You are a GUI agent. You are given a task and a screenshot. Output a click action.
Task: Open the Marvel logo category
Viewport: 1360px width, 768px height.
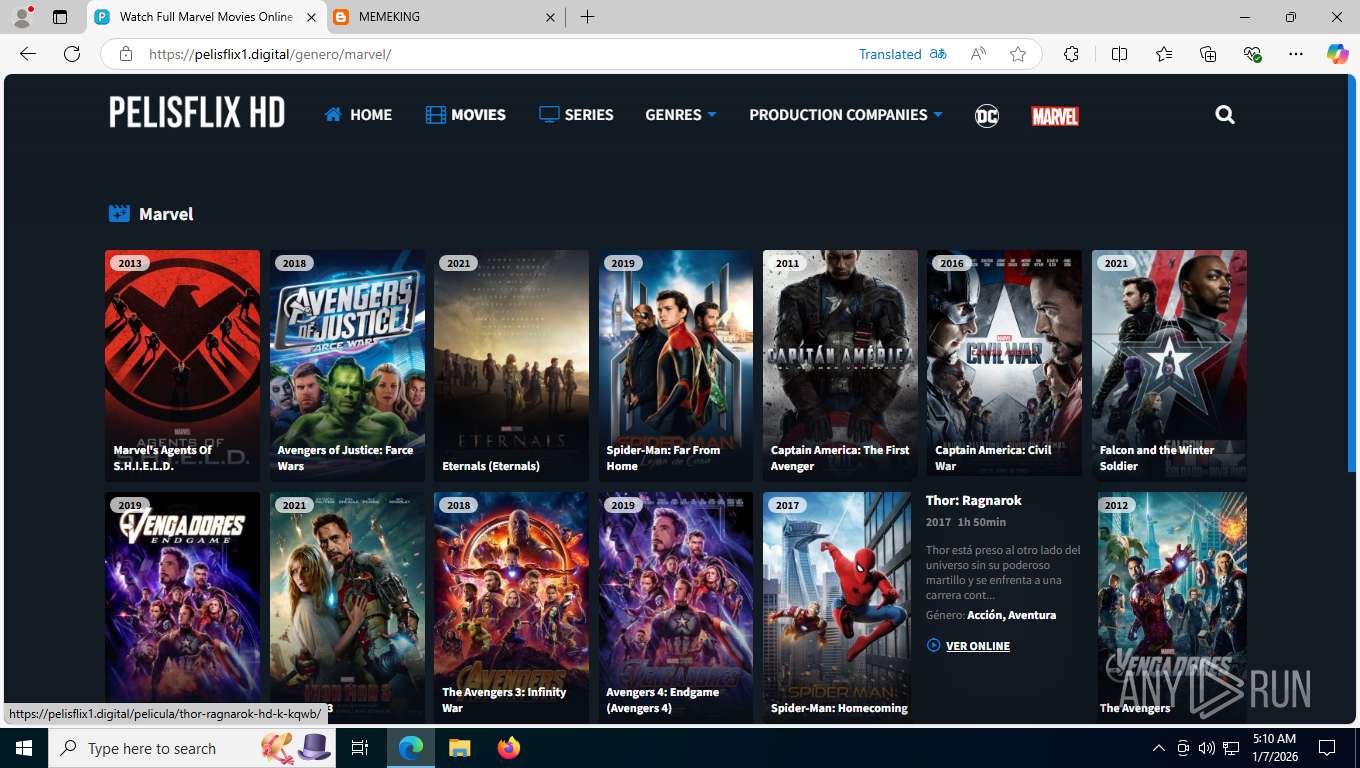pos(1055,116)
